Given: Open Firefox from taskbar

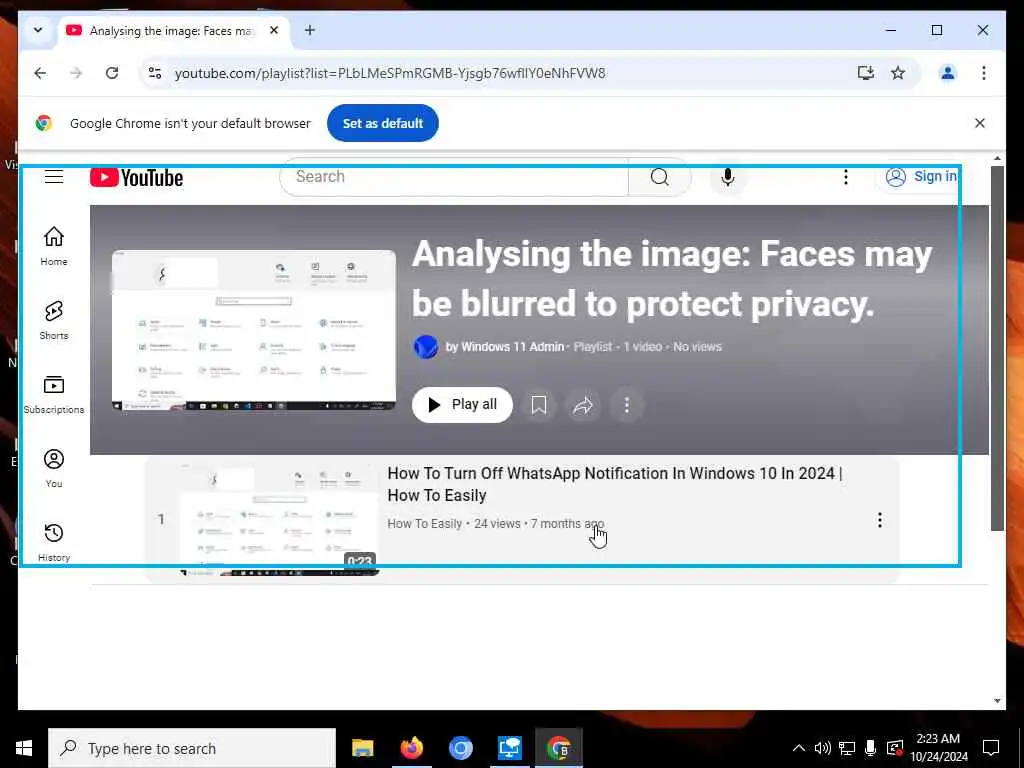Looking at the screenshot, I should click(x=412, y=748).
